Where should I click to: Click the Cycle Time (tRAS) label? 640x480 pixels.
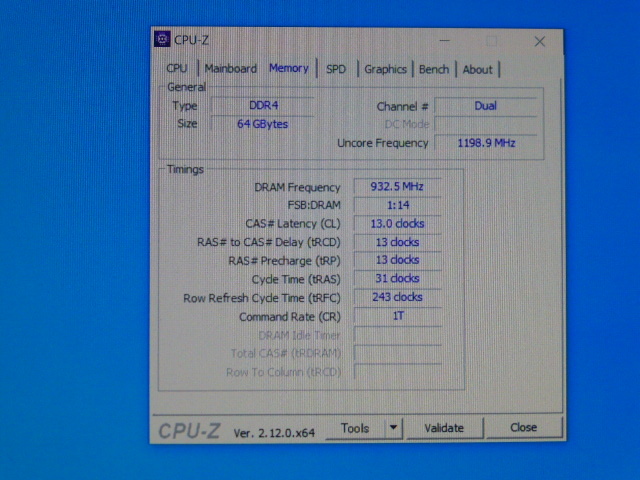point(296,280)
